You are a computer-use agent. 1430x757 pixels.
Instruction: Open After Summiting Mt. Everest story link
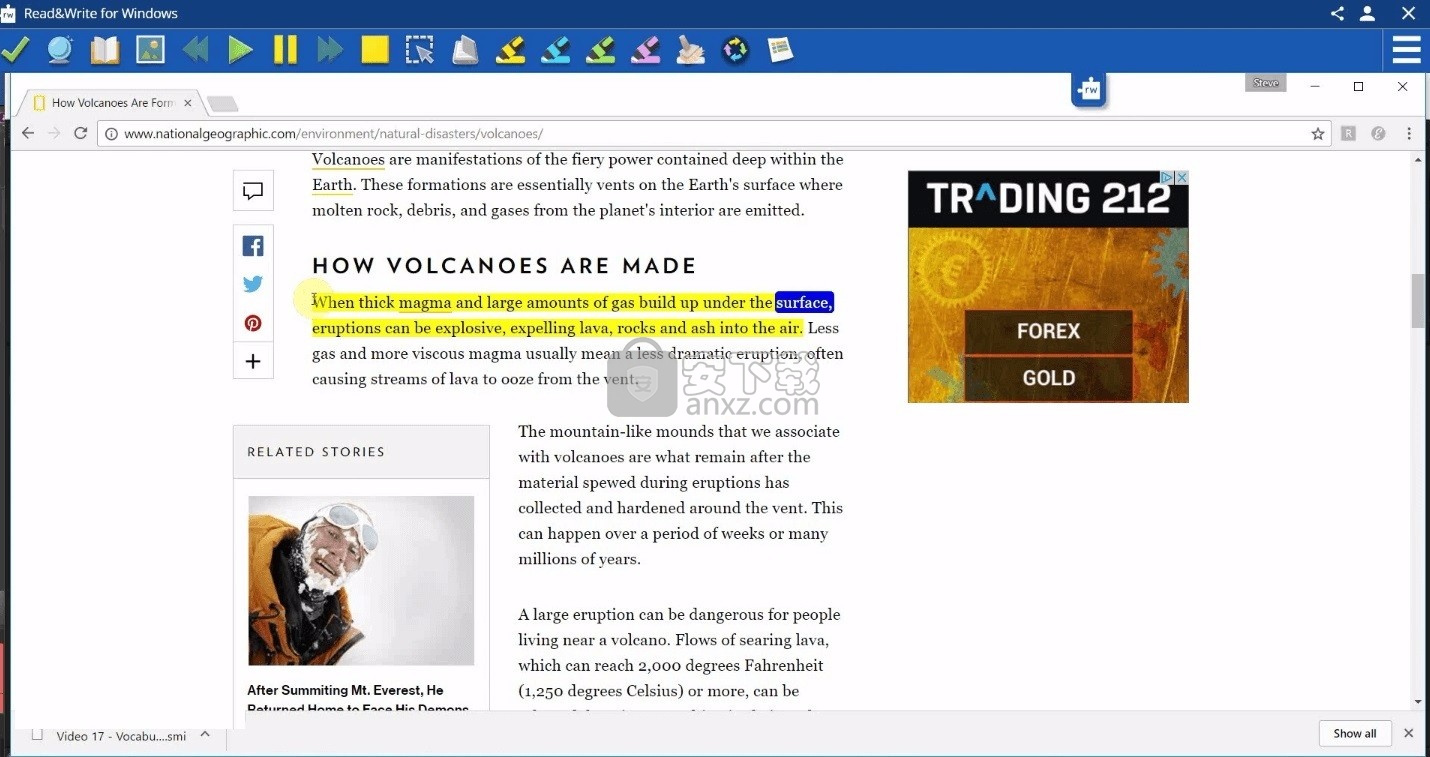358,698
